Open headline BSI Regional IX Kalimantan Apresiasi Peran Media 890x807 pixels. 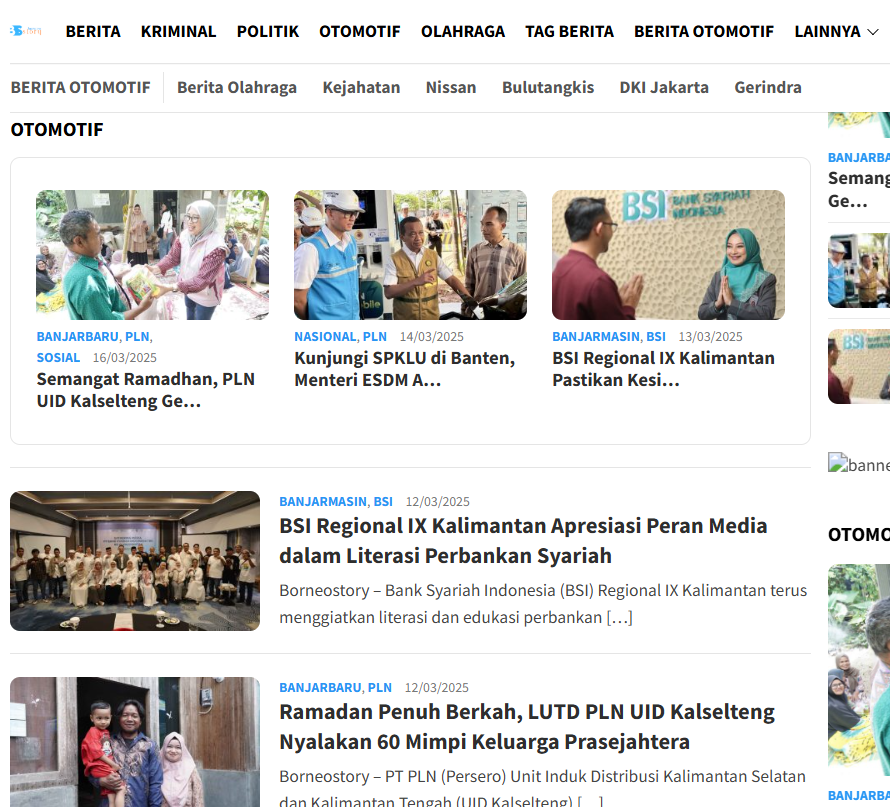click(x=523, y=540)
